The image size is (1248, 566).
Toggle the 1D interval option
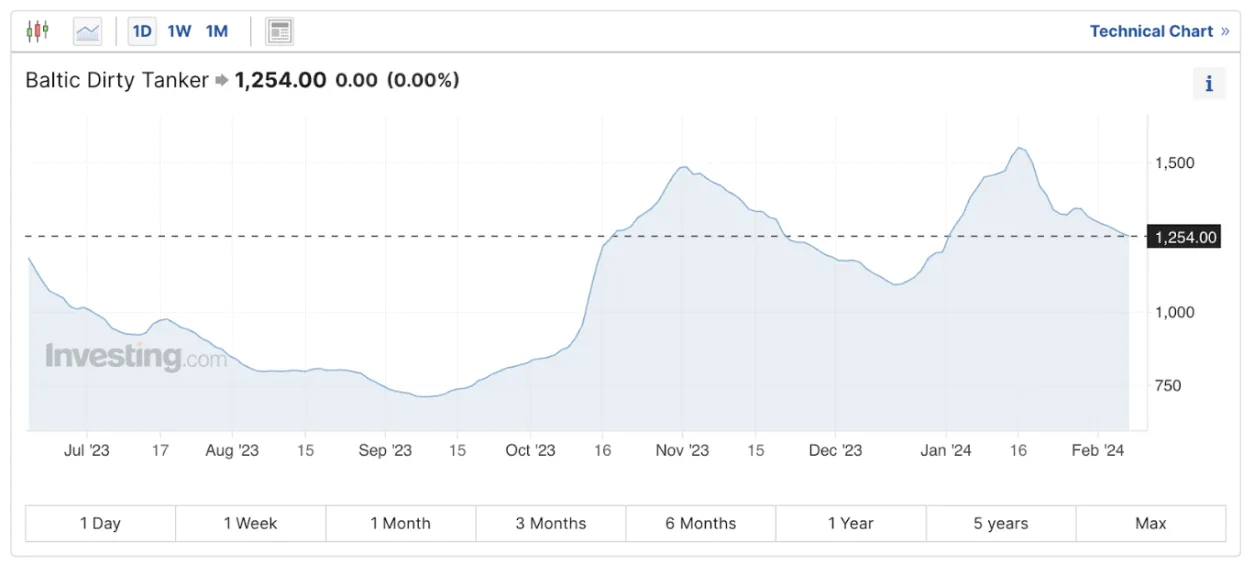142,31
